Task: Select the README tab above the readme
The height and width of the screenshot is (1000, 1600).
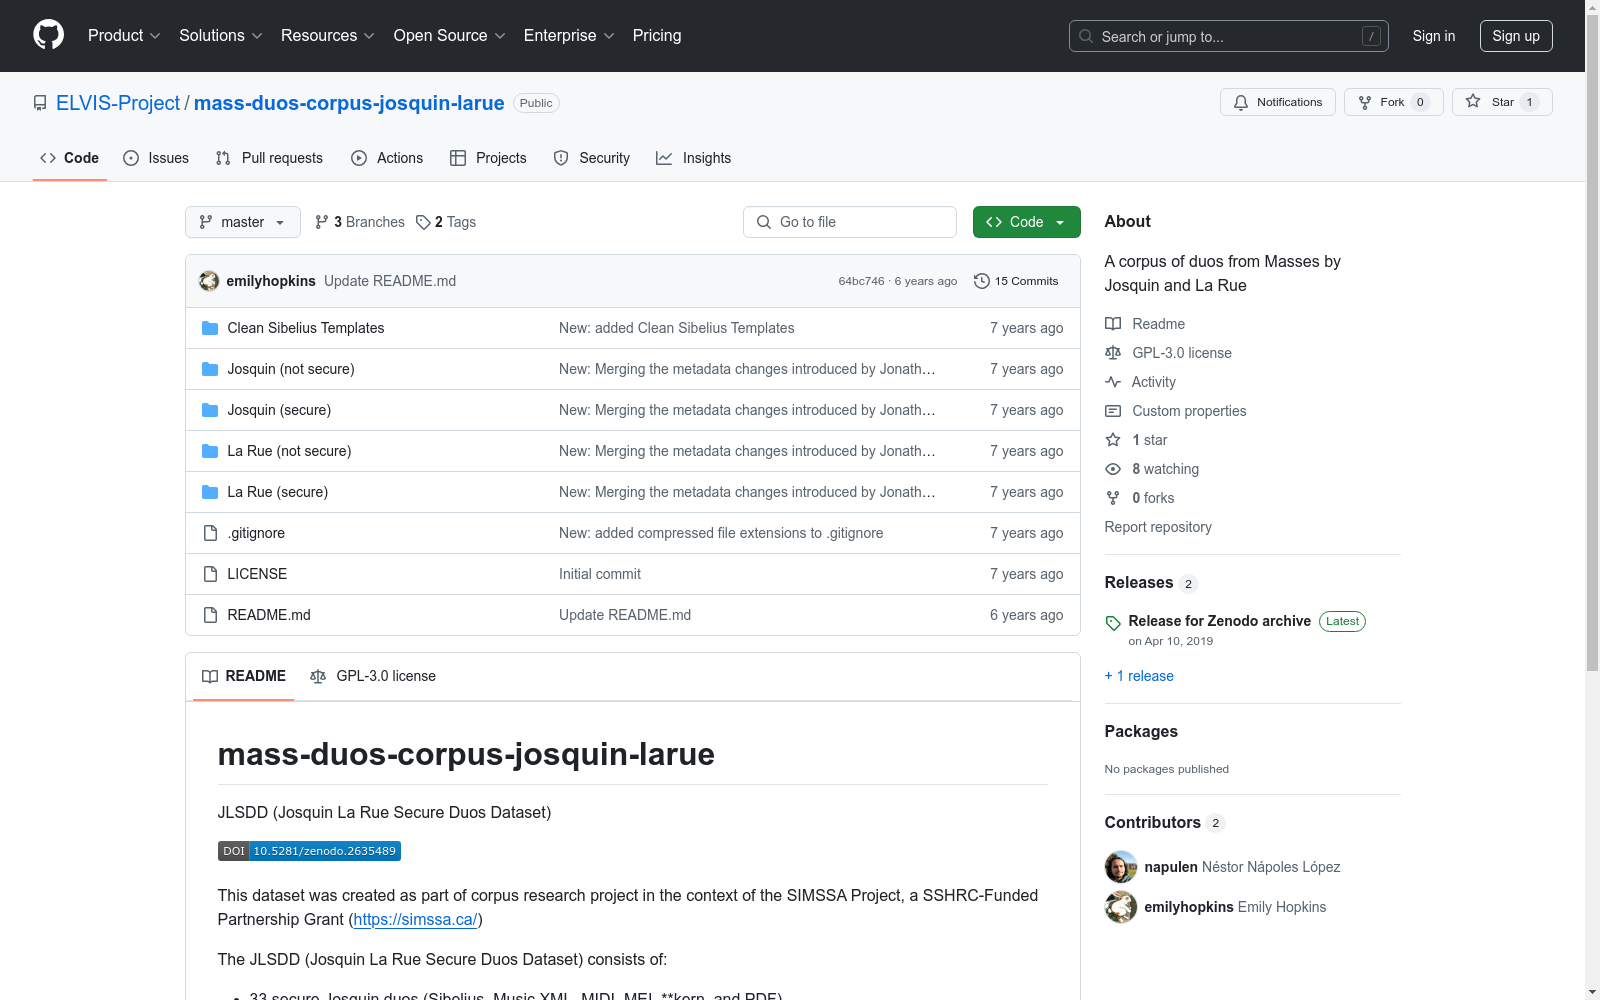Action: point(244,676)
